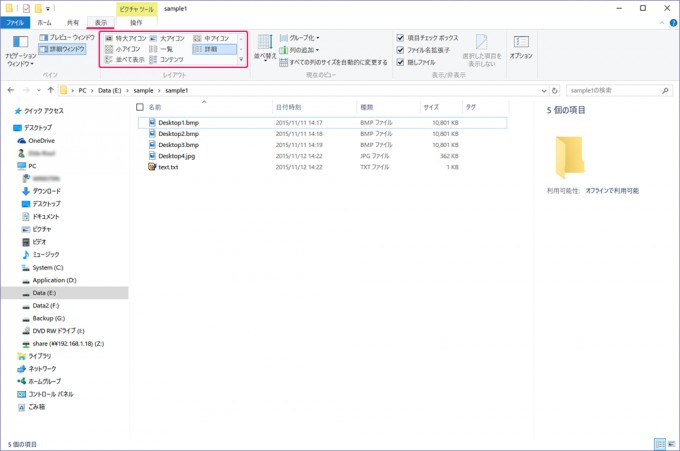Switch to details view via status bar icon
The width and height of the screenshot is (680, 451).
click(x=660, y=444)
